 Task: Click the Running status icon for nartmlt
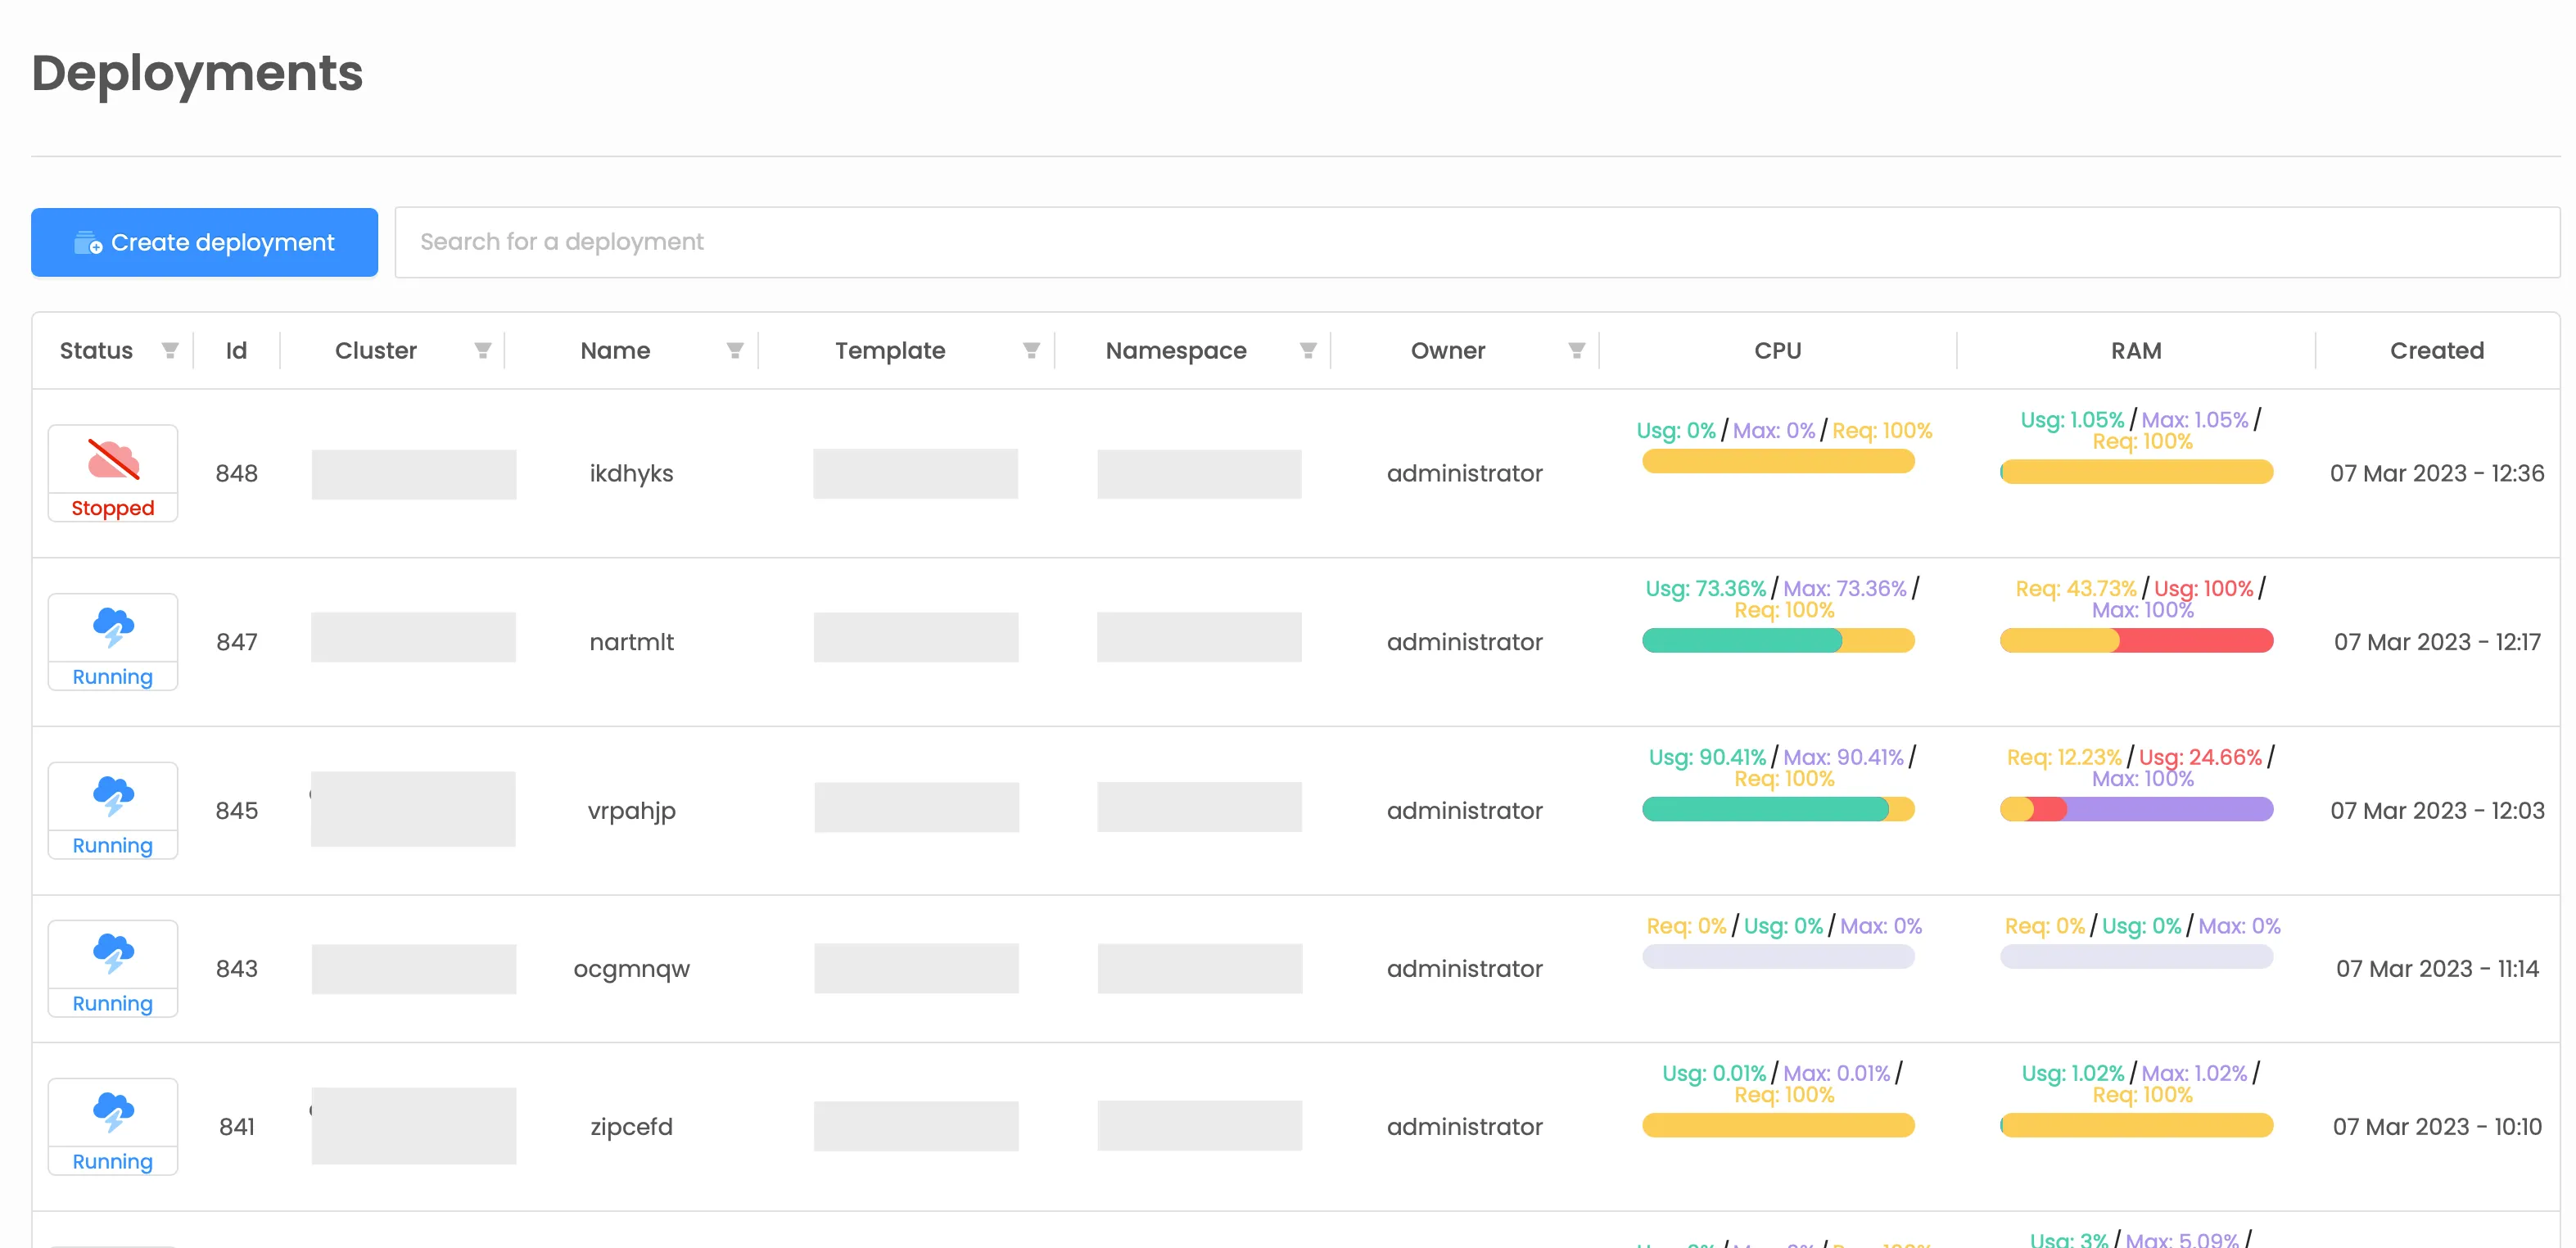[x=113, y=642]
